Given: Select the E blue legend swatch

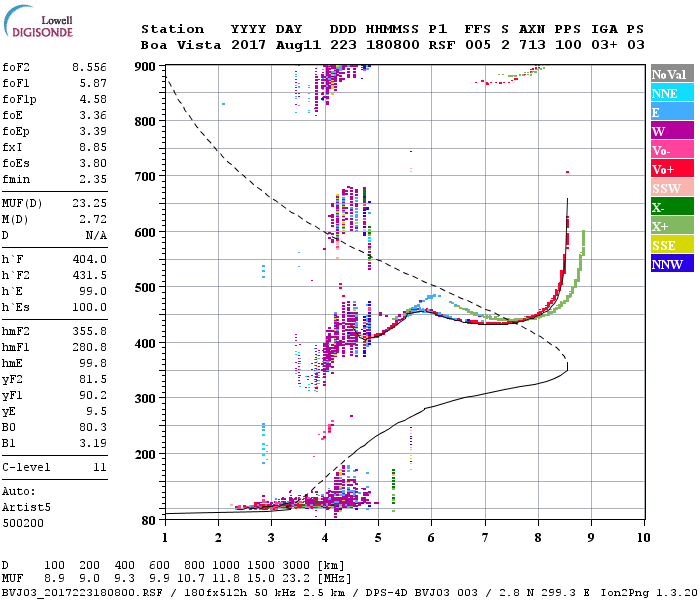Looking at the screenshot, I should pos(672,112).
